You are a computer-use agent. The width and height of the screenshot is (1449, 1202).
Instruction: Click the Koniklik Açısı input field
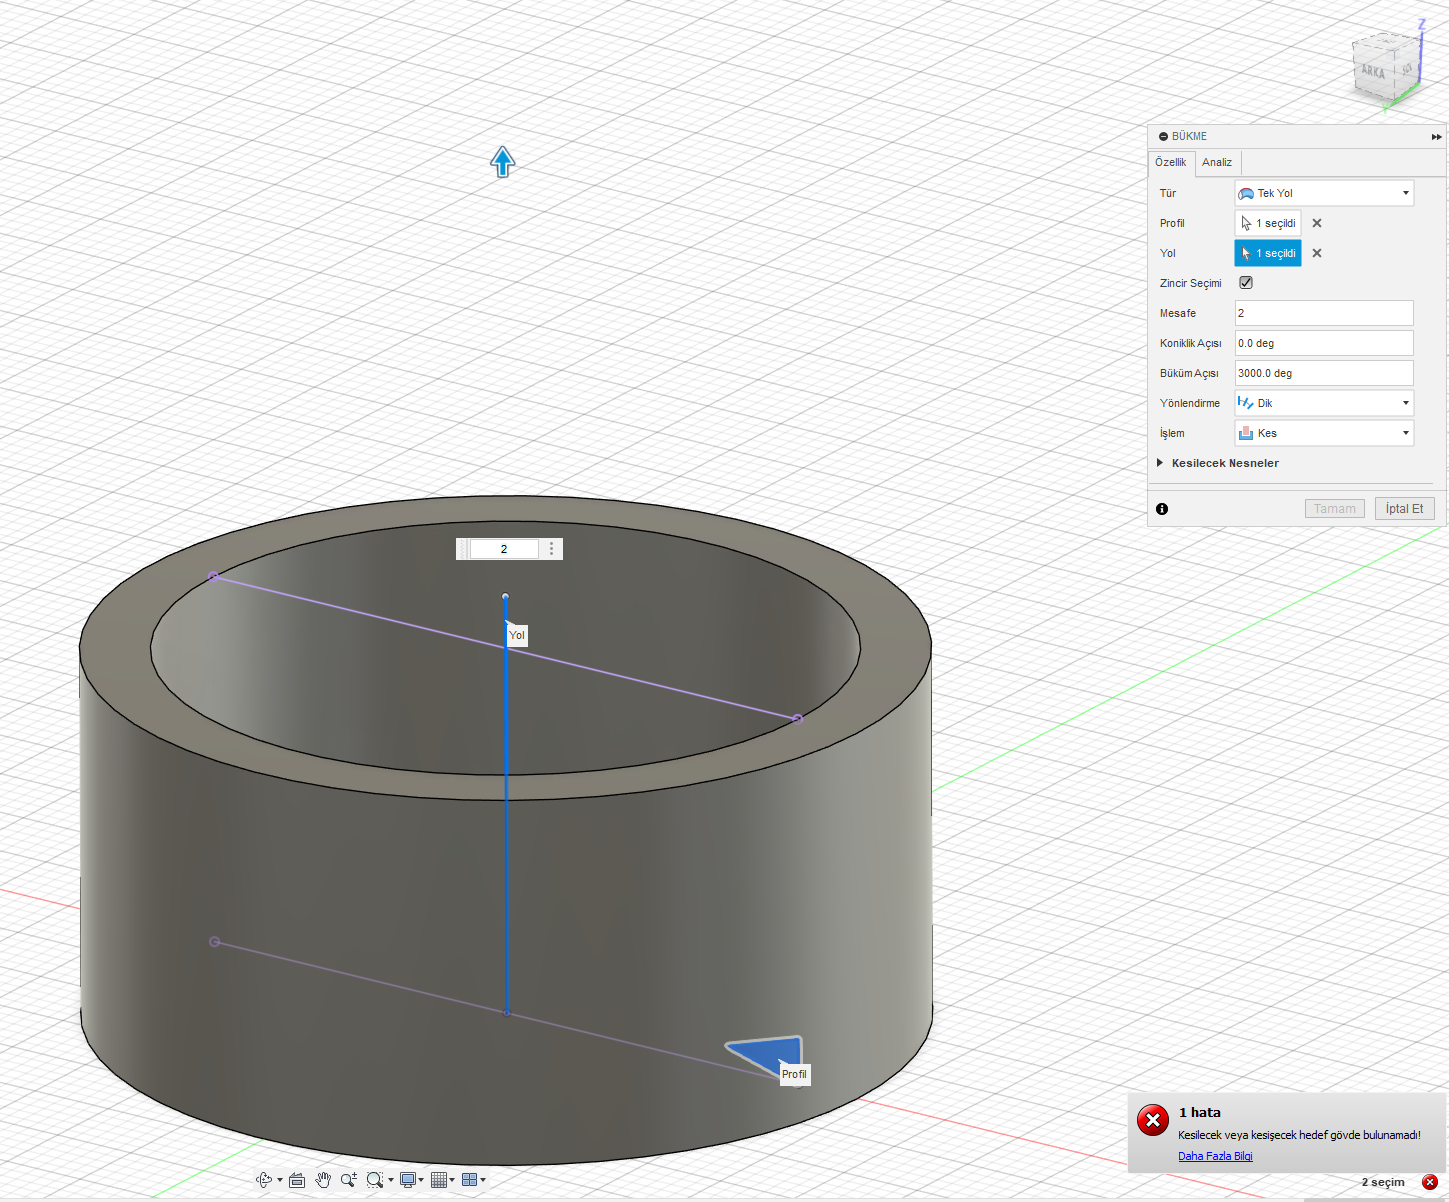[1324, 343]
